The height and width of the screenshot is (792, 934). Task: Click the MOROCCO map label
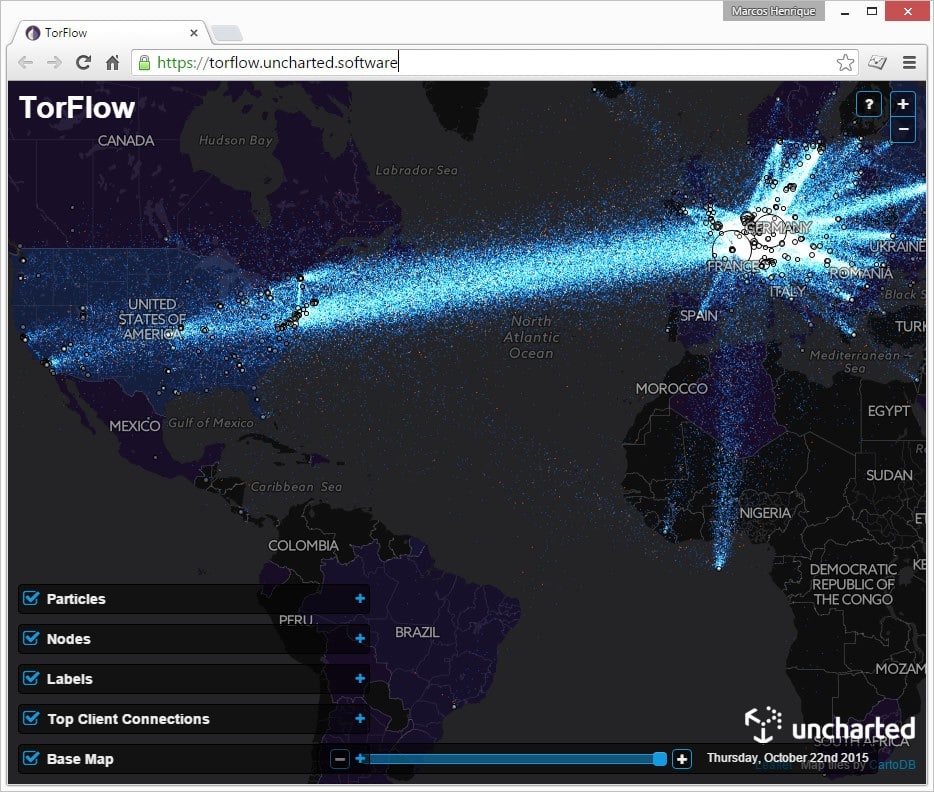click(671, 388)
